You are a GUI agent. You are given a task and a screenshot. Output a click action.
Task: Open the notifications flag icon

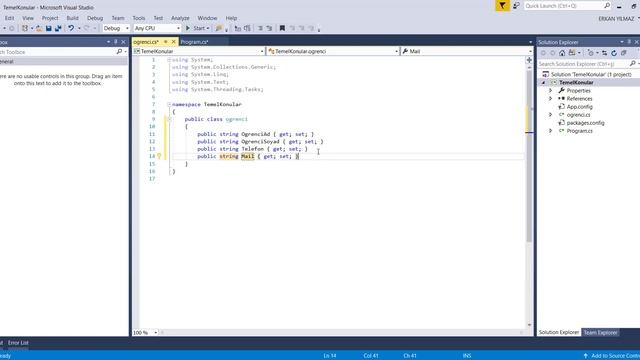pyautogui.click(x=502, y=6)
